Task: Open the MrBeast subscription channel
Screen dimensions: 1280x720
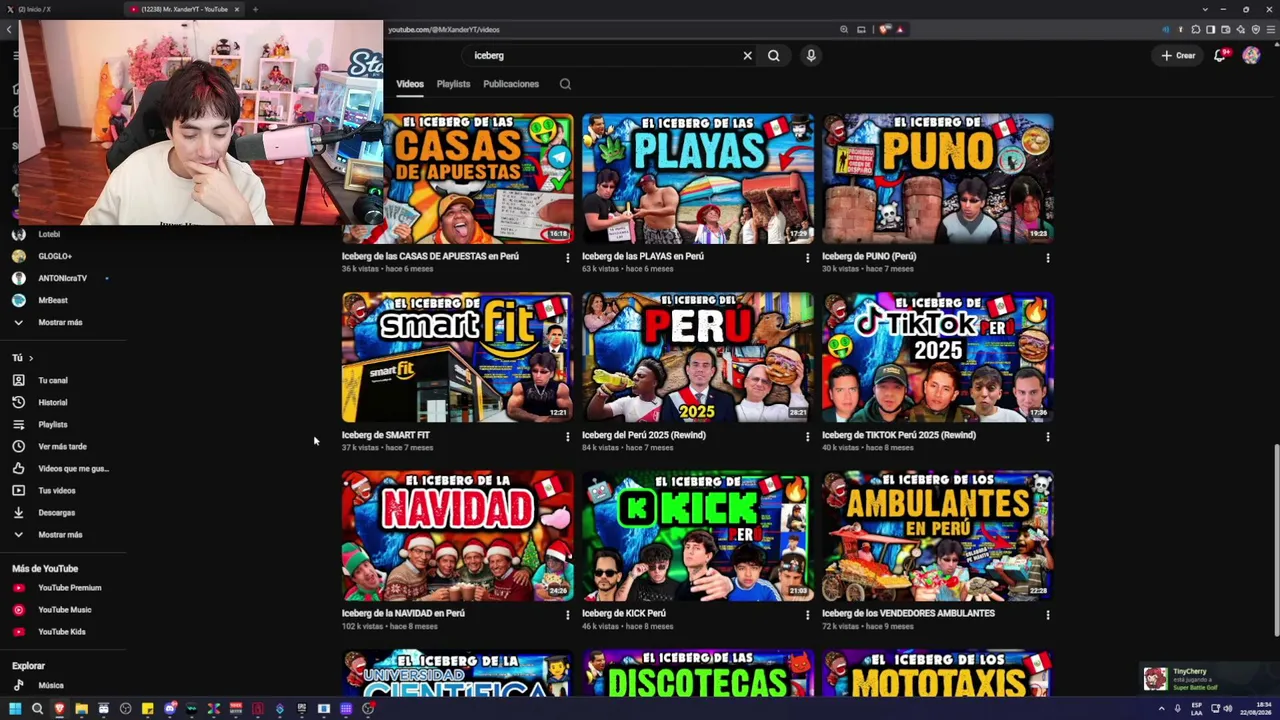Action: pos(53,300)
